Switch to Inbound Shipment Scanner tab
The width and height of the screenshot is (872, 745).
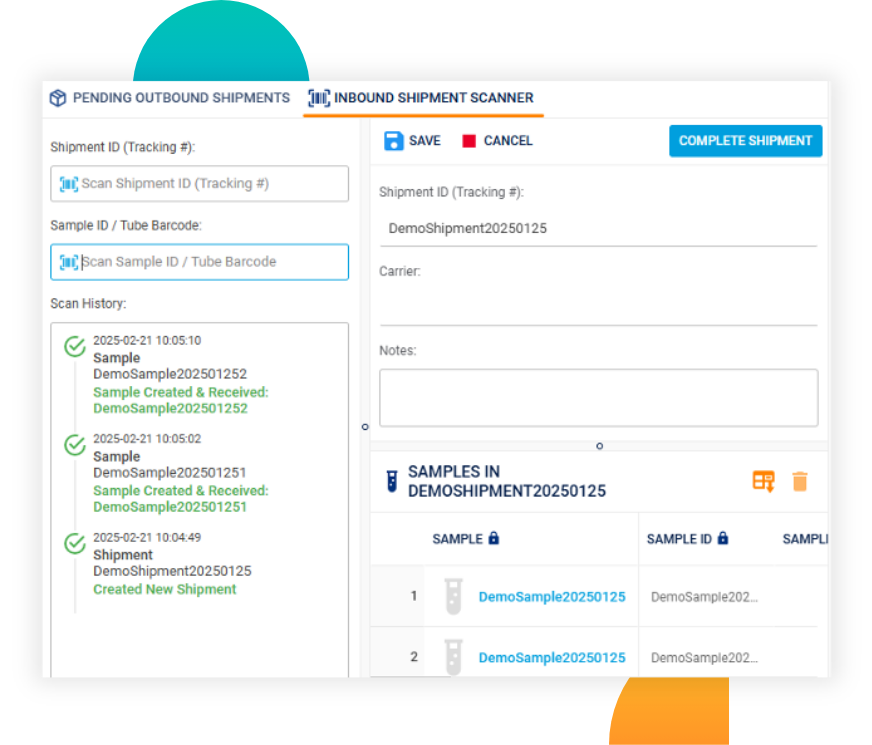(x=422, y=98)
